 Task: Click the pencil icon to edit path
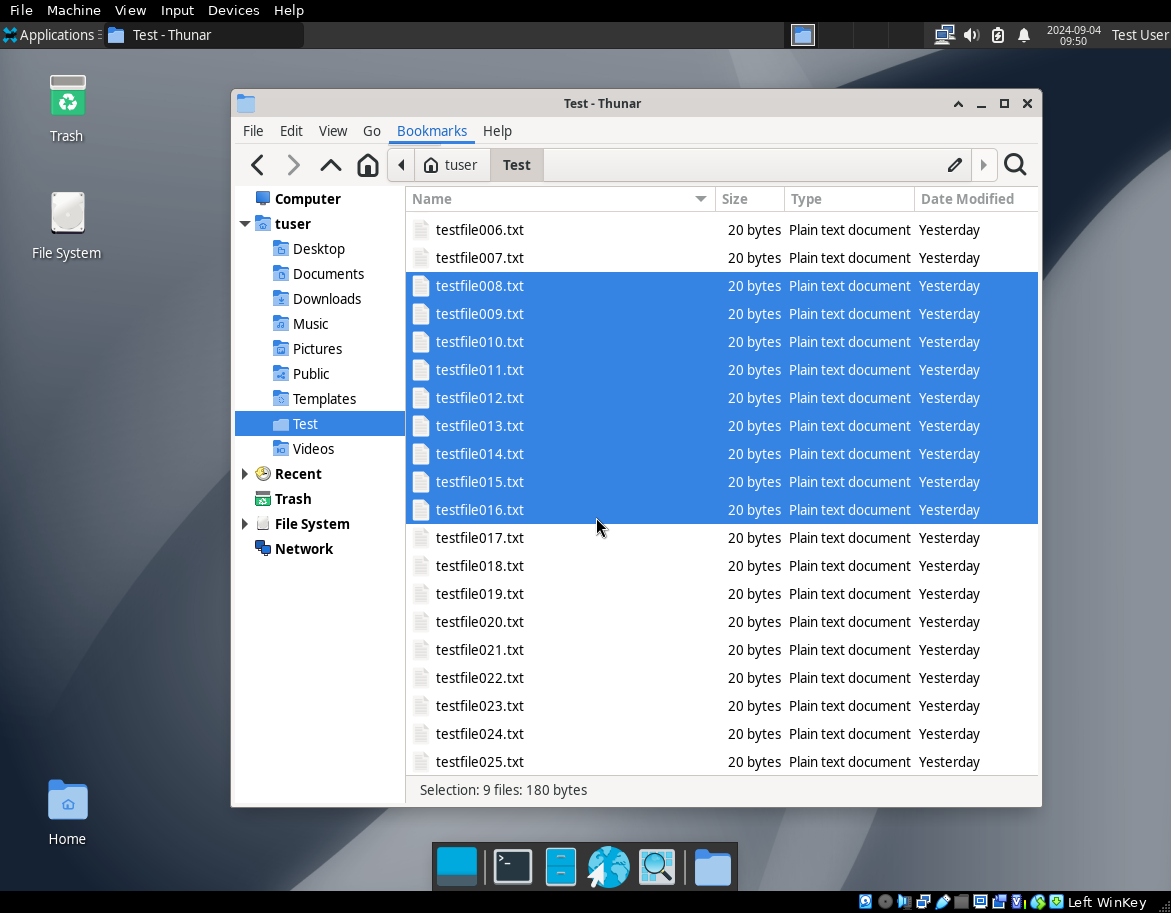click(x=954, y=165)
